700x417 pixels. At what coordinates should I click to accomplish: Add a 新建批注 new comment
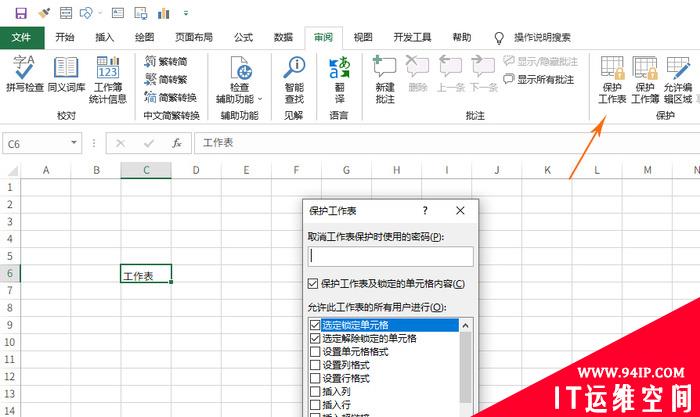(385, 79)
